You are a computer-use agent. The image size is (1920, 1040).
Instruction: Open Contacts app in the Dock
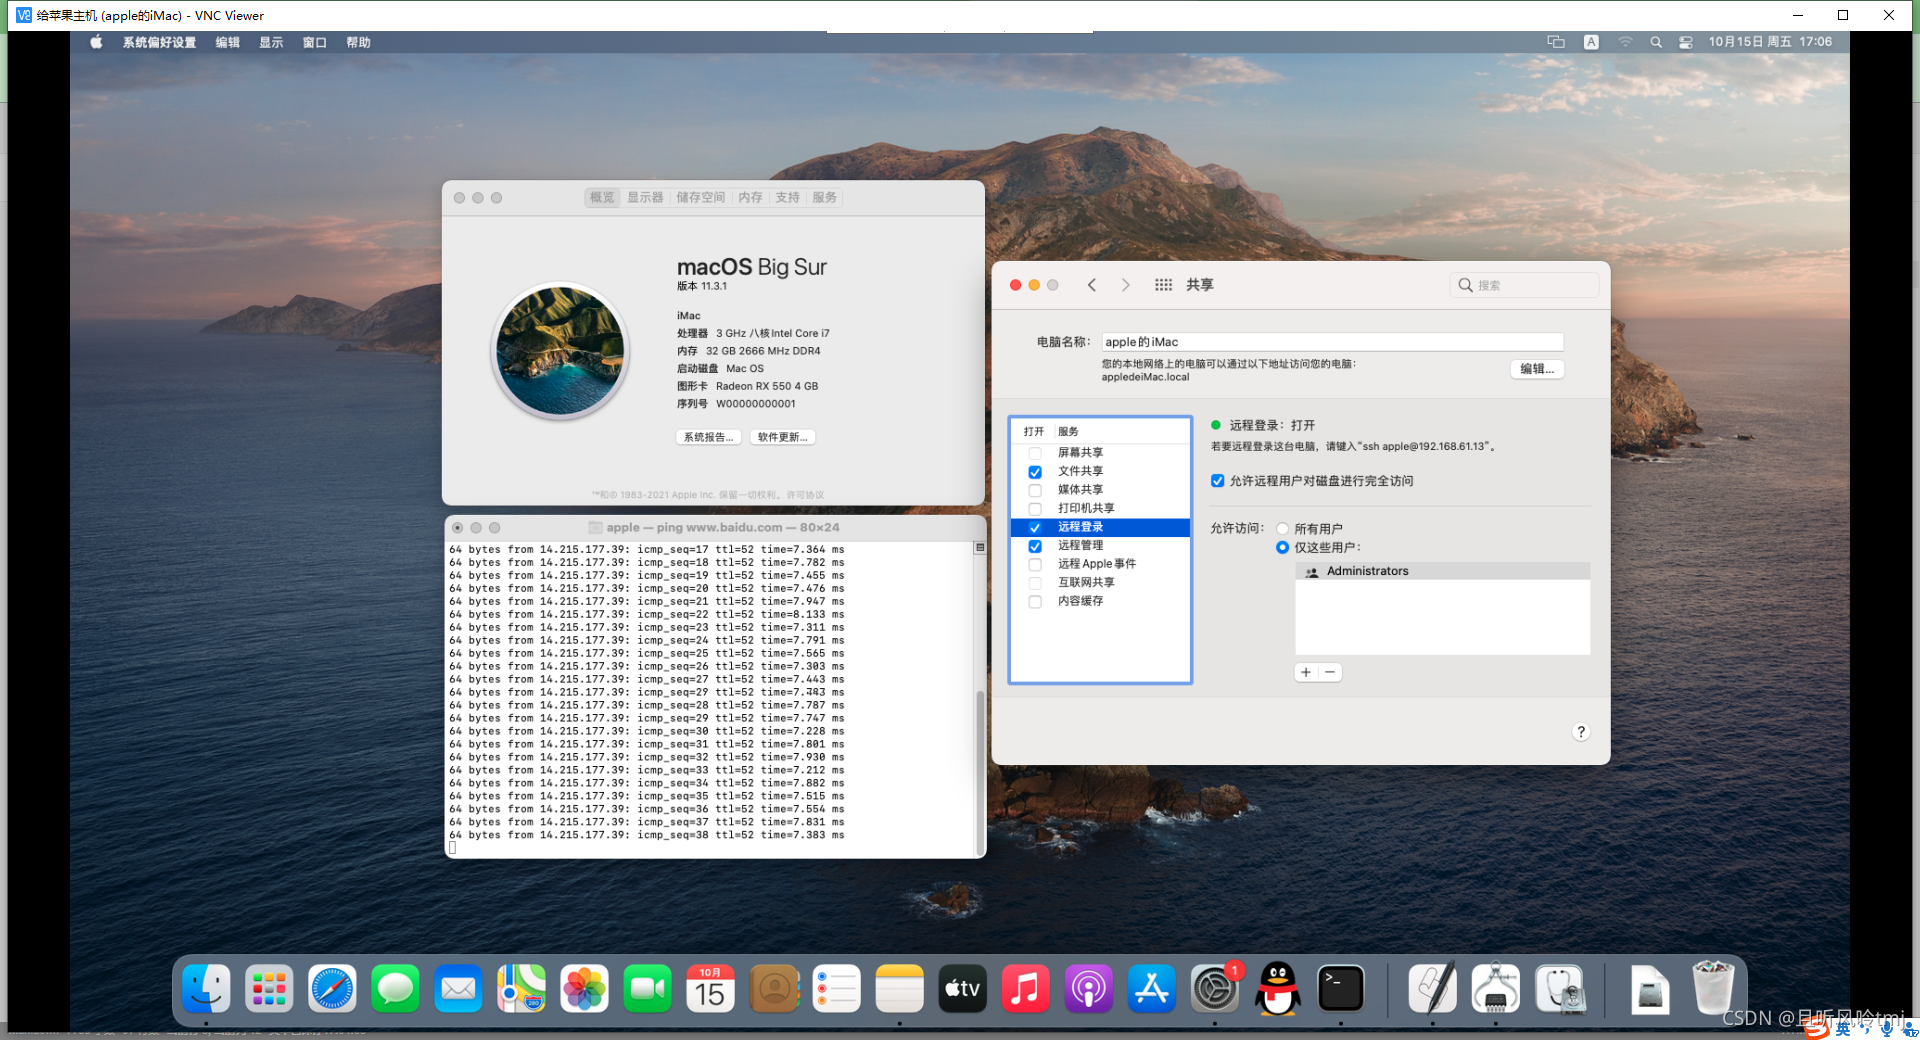point(774,989)
